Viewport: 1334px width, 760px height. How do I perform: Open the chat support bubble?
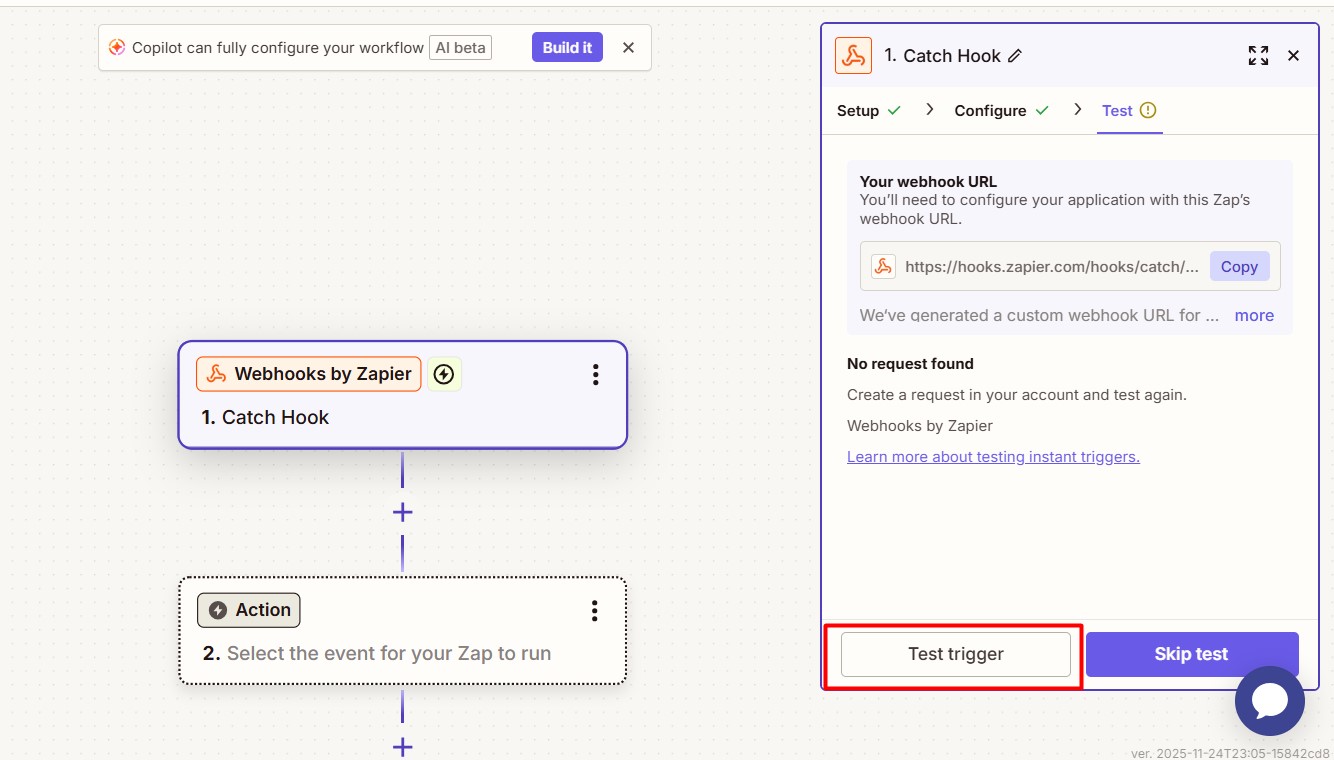click(x=1269, y=701)
